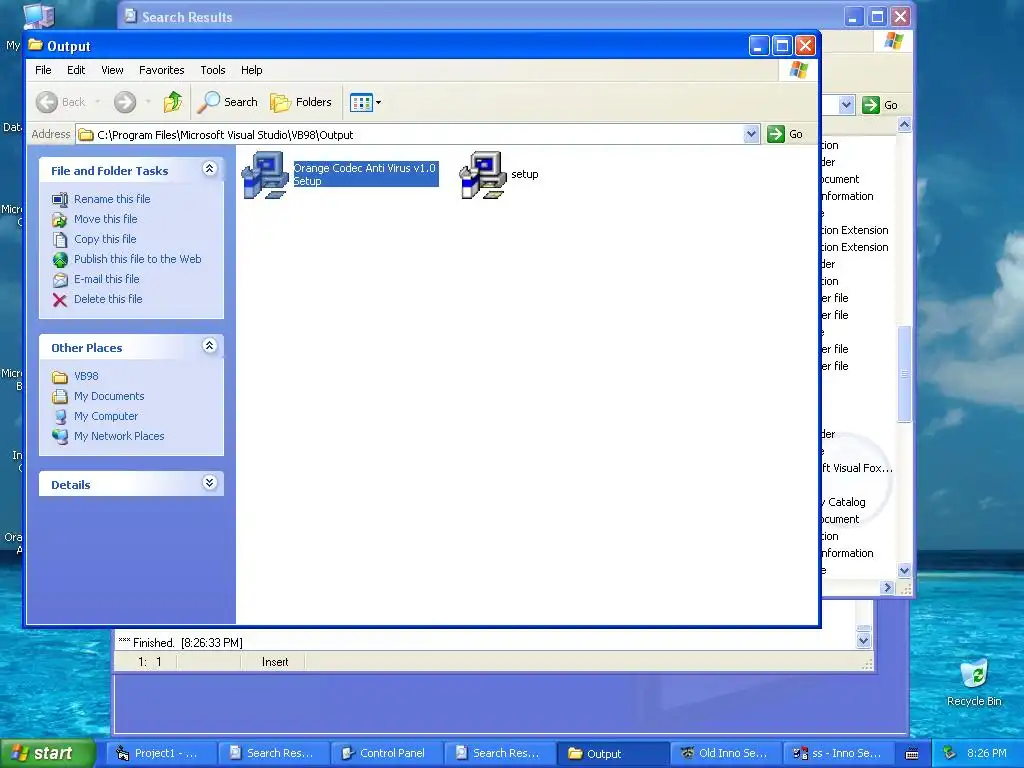Click the Output folder title bar icon
The height and width of the screenshot is (768, 1024).
36,46
